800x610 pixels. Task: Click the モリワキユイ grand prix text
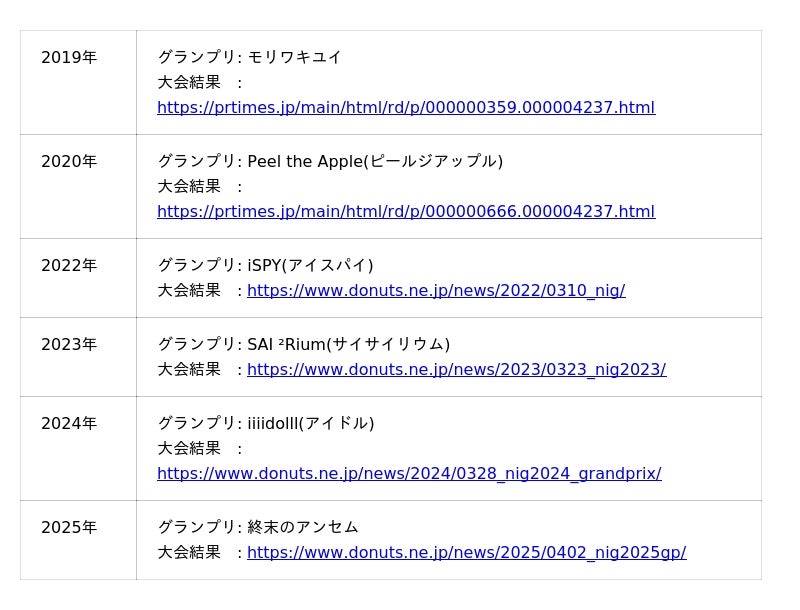[294, 58]
